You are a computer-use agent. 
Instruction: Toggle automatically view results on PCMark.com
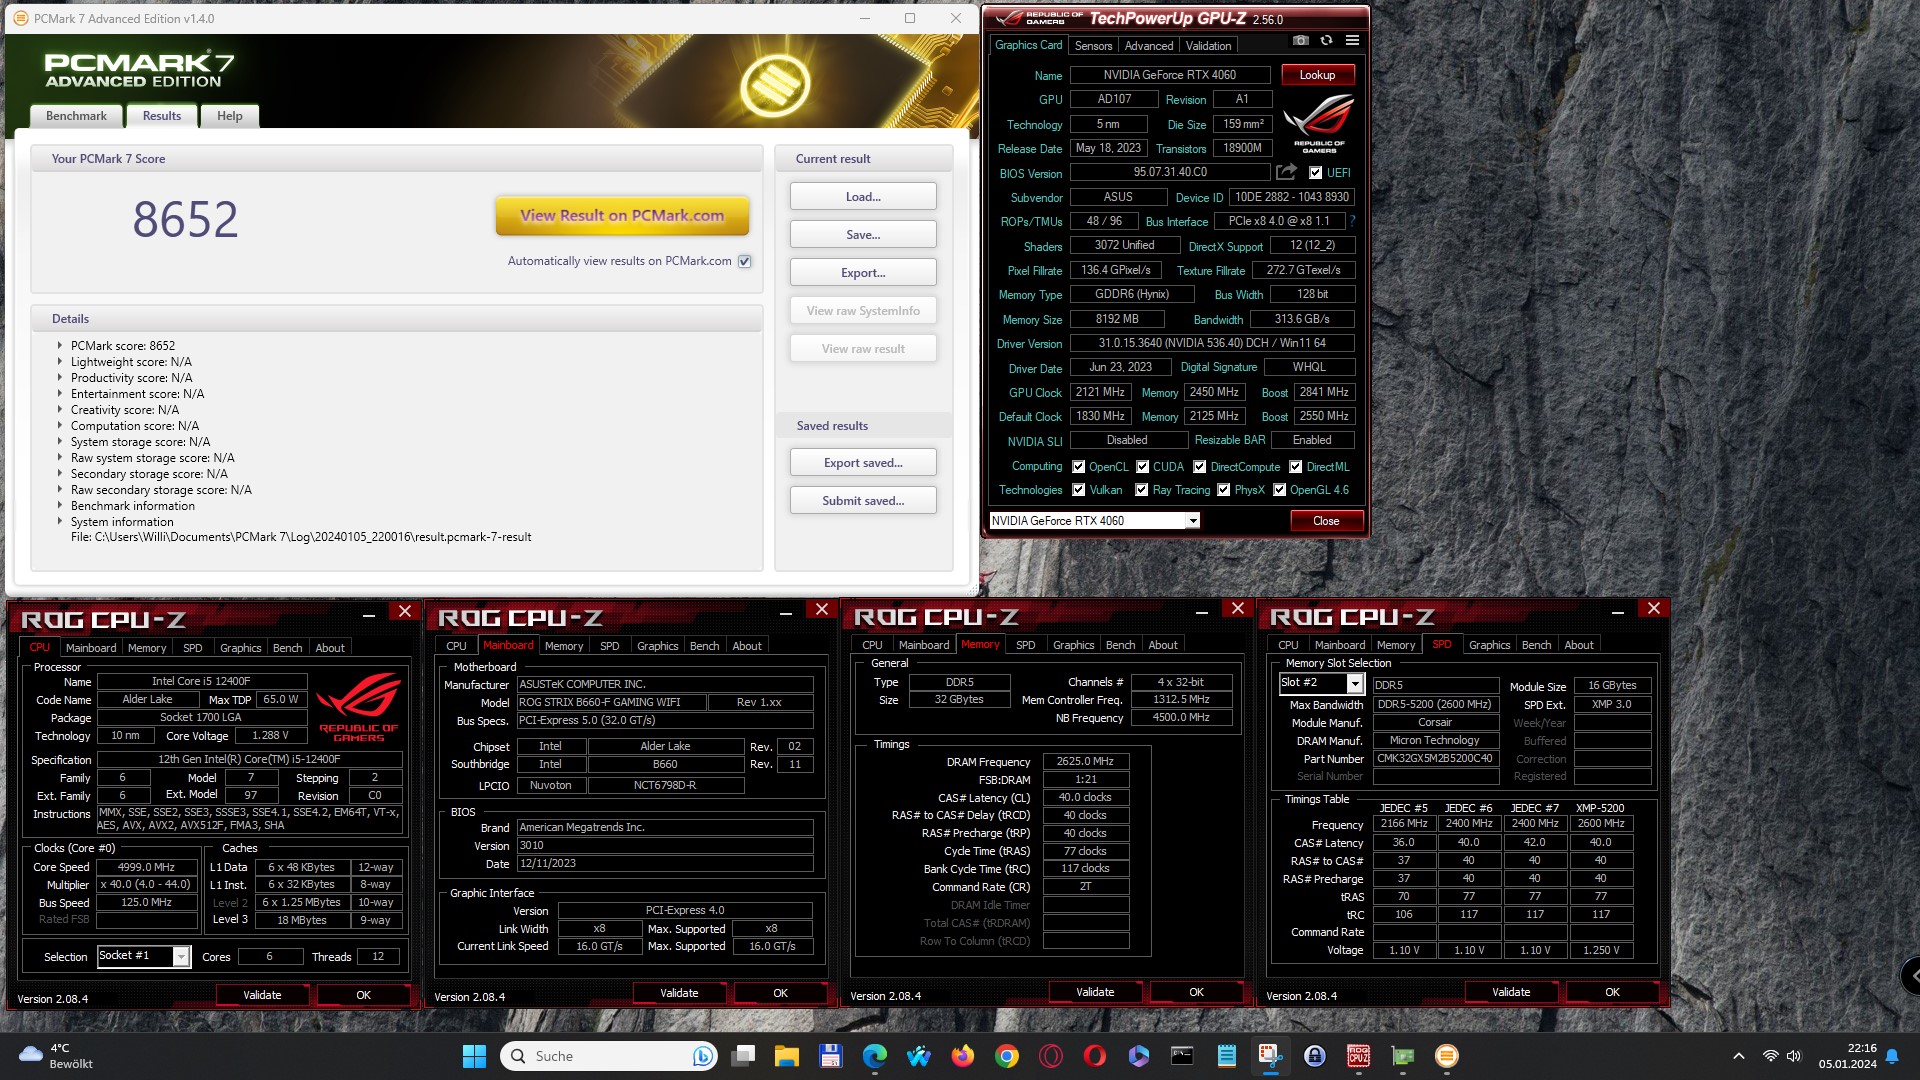744,261
